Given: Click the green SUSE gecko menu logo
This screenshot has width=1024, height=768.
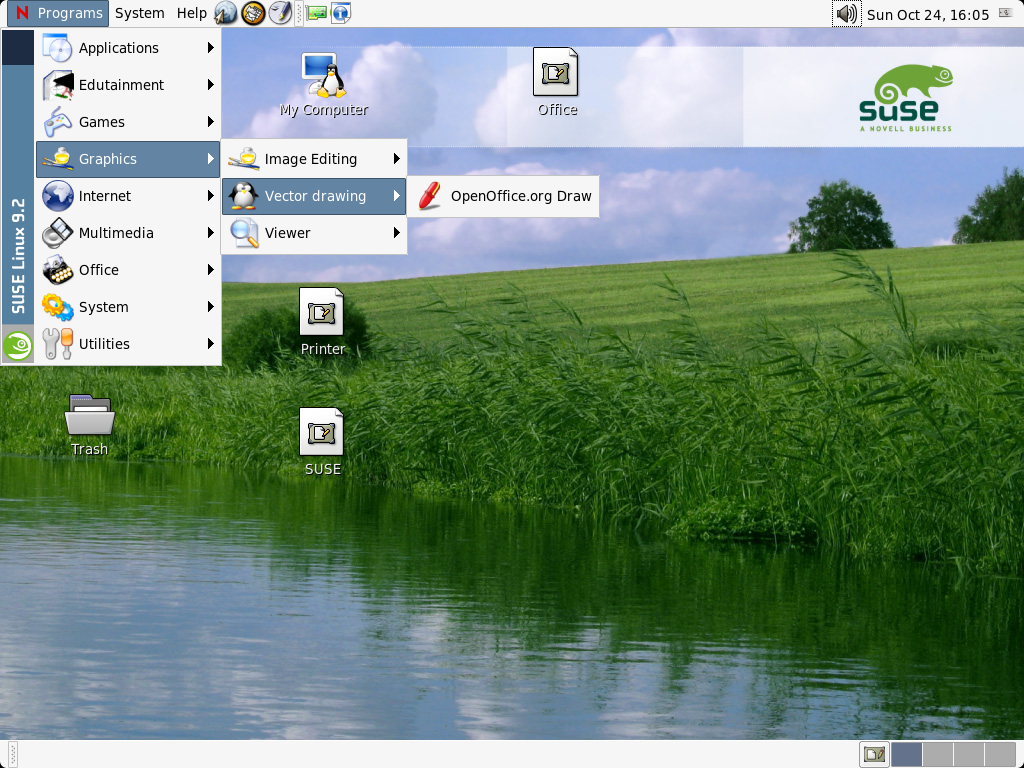Looking at the screenshot, I should [x=18, y=345].
